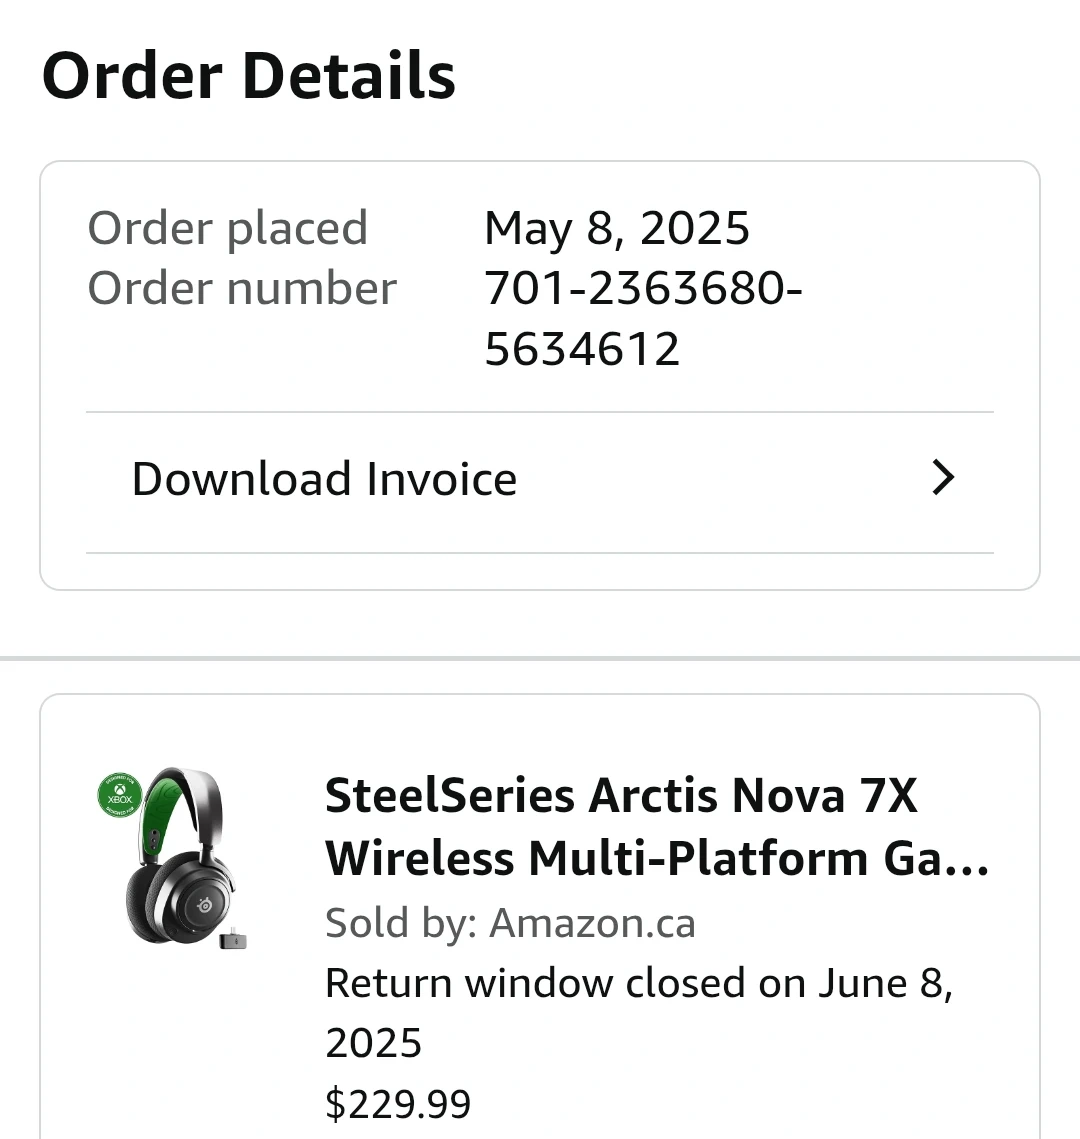Click the Order Details heading
This screenshot has width=1080, height=1139.
click(x=249, y=76)
